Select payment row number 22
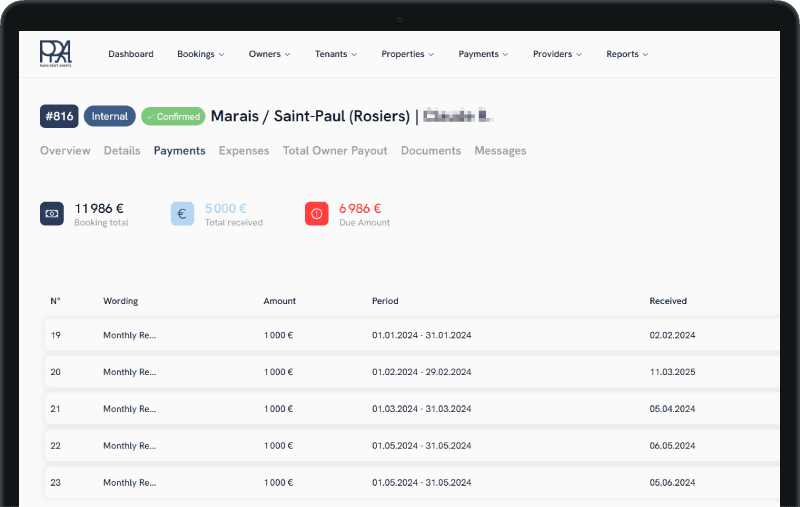Screen dimensions: 800x507 (x=412, y=445)
